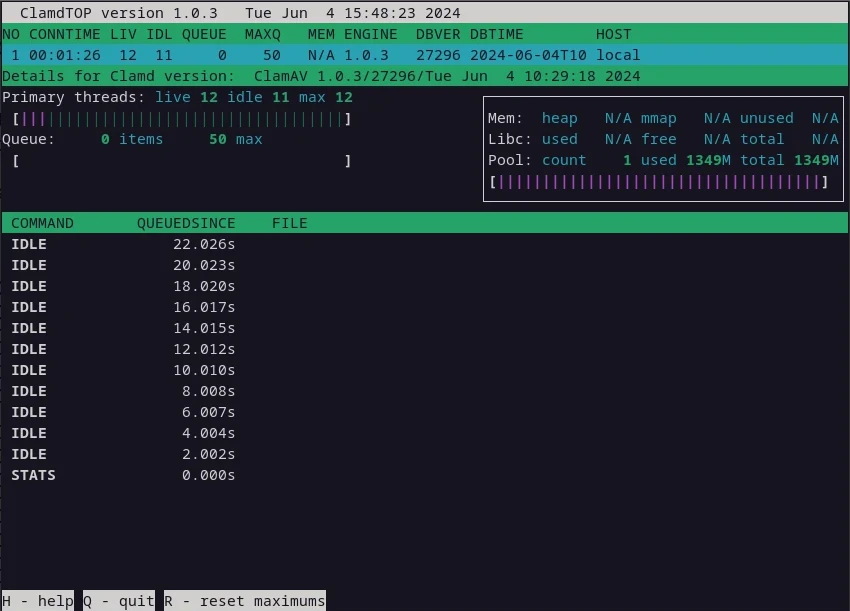Click the ClamdTOP version title text
This screenshot has width=850, height=611.
(118, 11)
